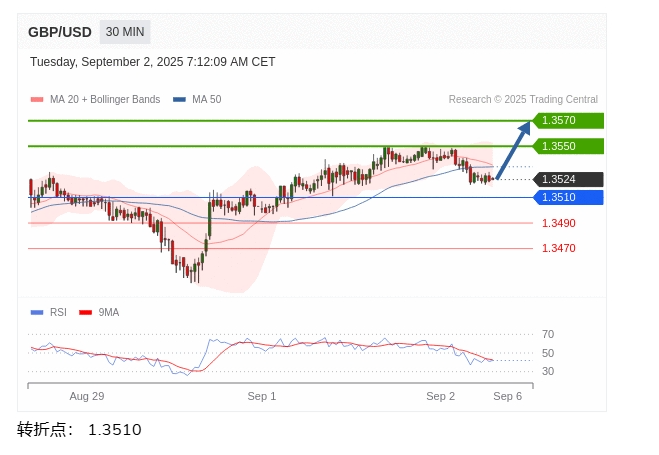Click the 'Aug 29' time axis label
The width and height of the screenshot is (659, 455).
(87, 396)
